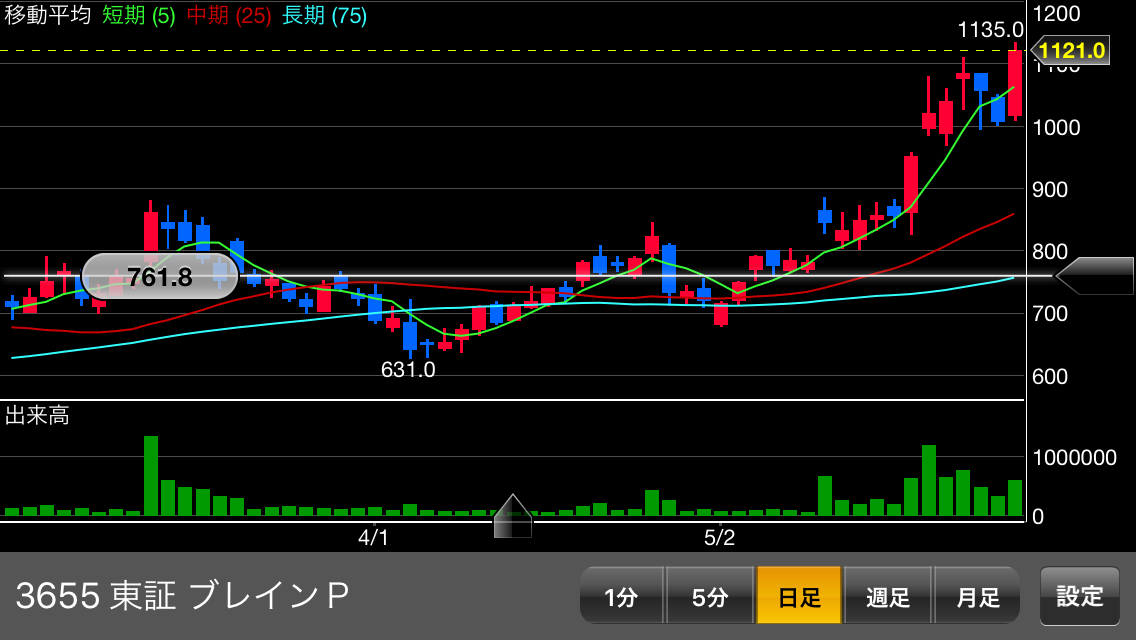Tap the 短期 (5) moving average legend
The image size is (1136, 640).
point(138,15)
